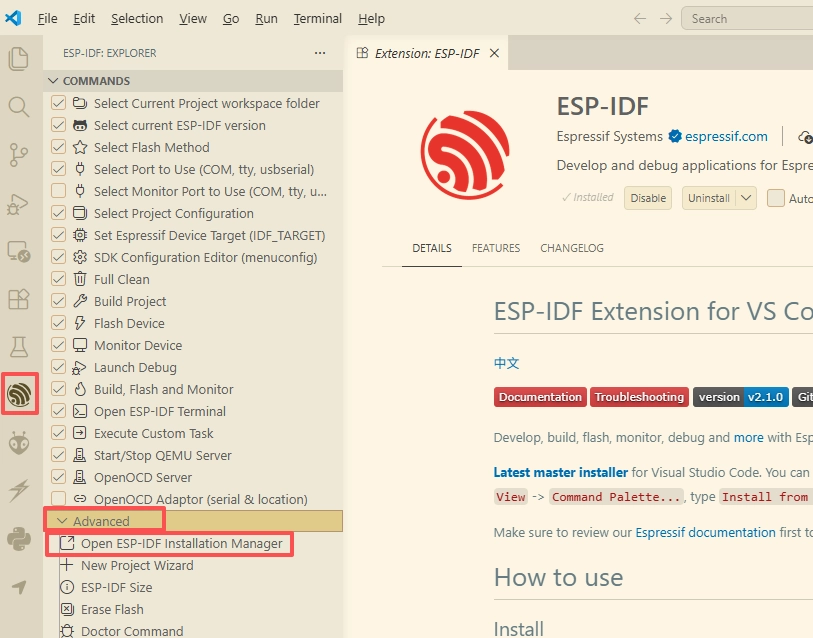
Task: Open the PlatformIO alien head icon
Action: coord(19,443)
